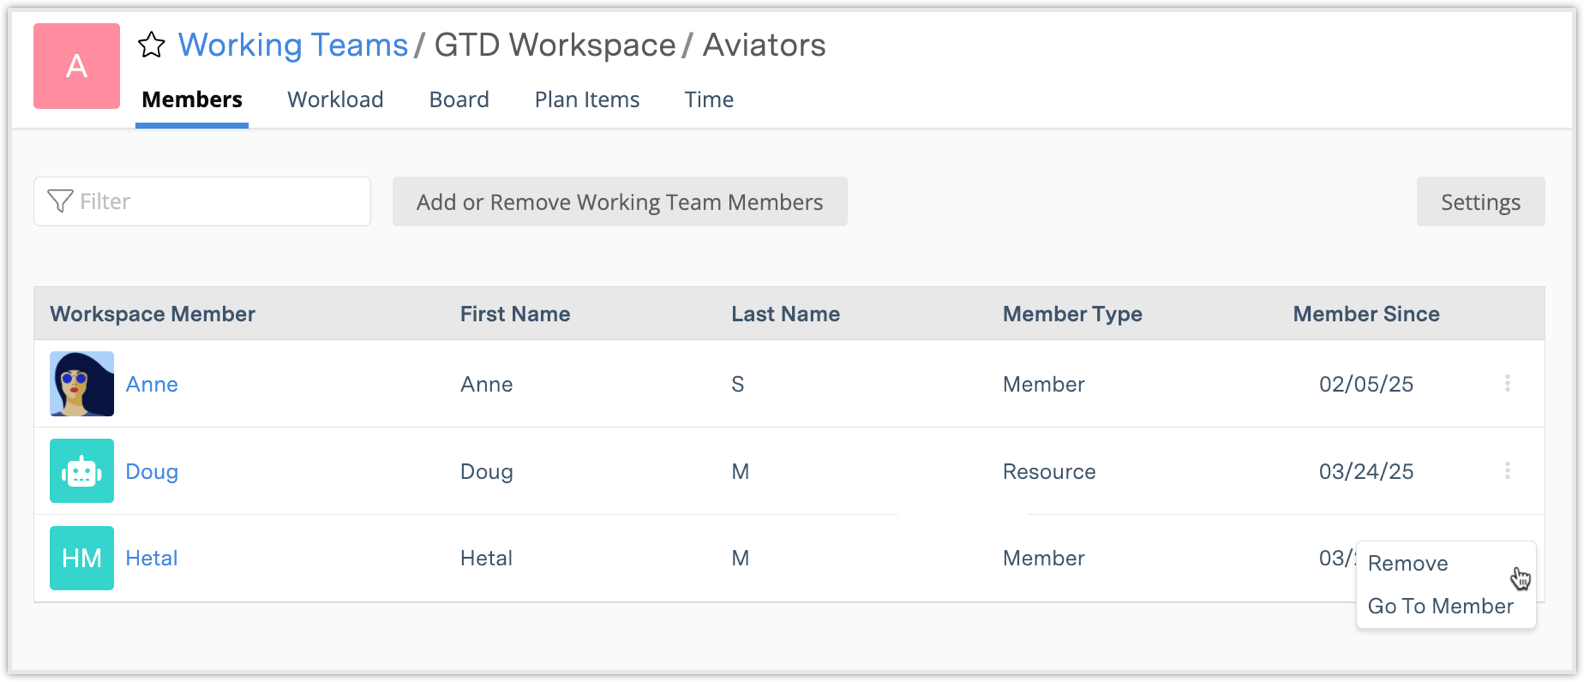Open Hetal's member name link

[x=152, y=558]
